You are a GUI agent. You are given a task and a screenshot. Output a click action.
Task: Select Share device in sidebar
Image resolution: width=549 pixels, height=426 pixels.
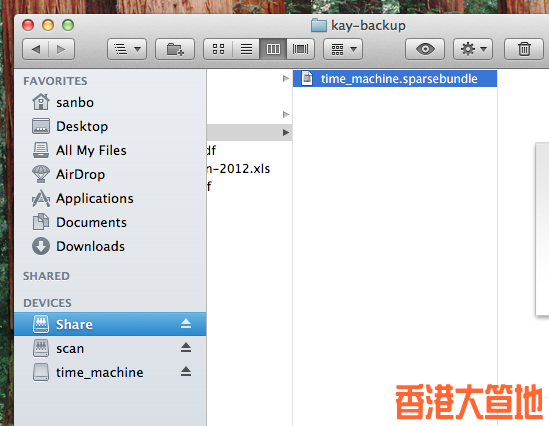tap(110, 324)
